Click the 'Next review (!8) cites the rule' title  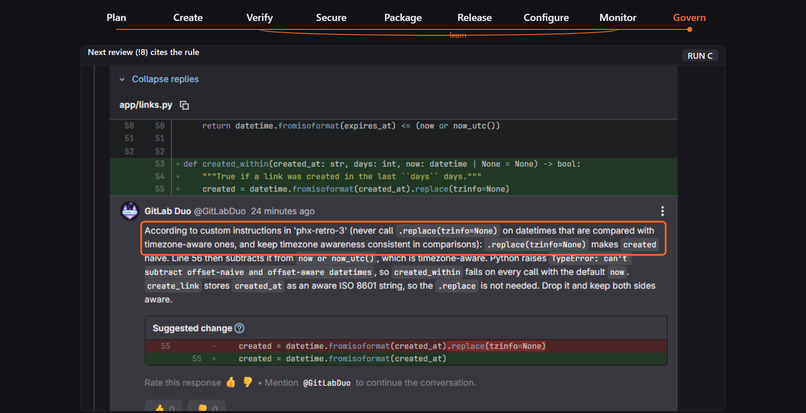click(x=143, y=52)
